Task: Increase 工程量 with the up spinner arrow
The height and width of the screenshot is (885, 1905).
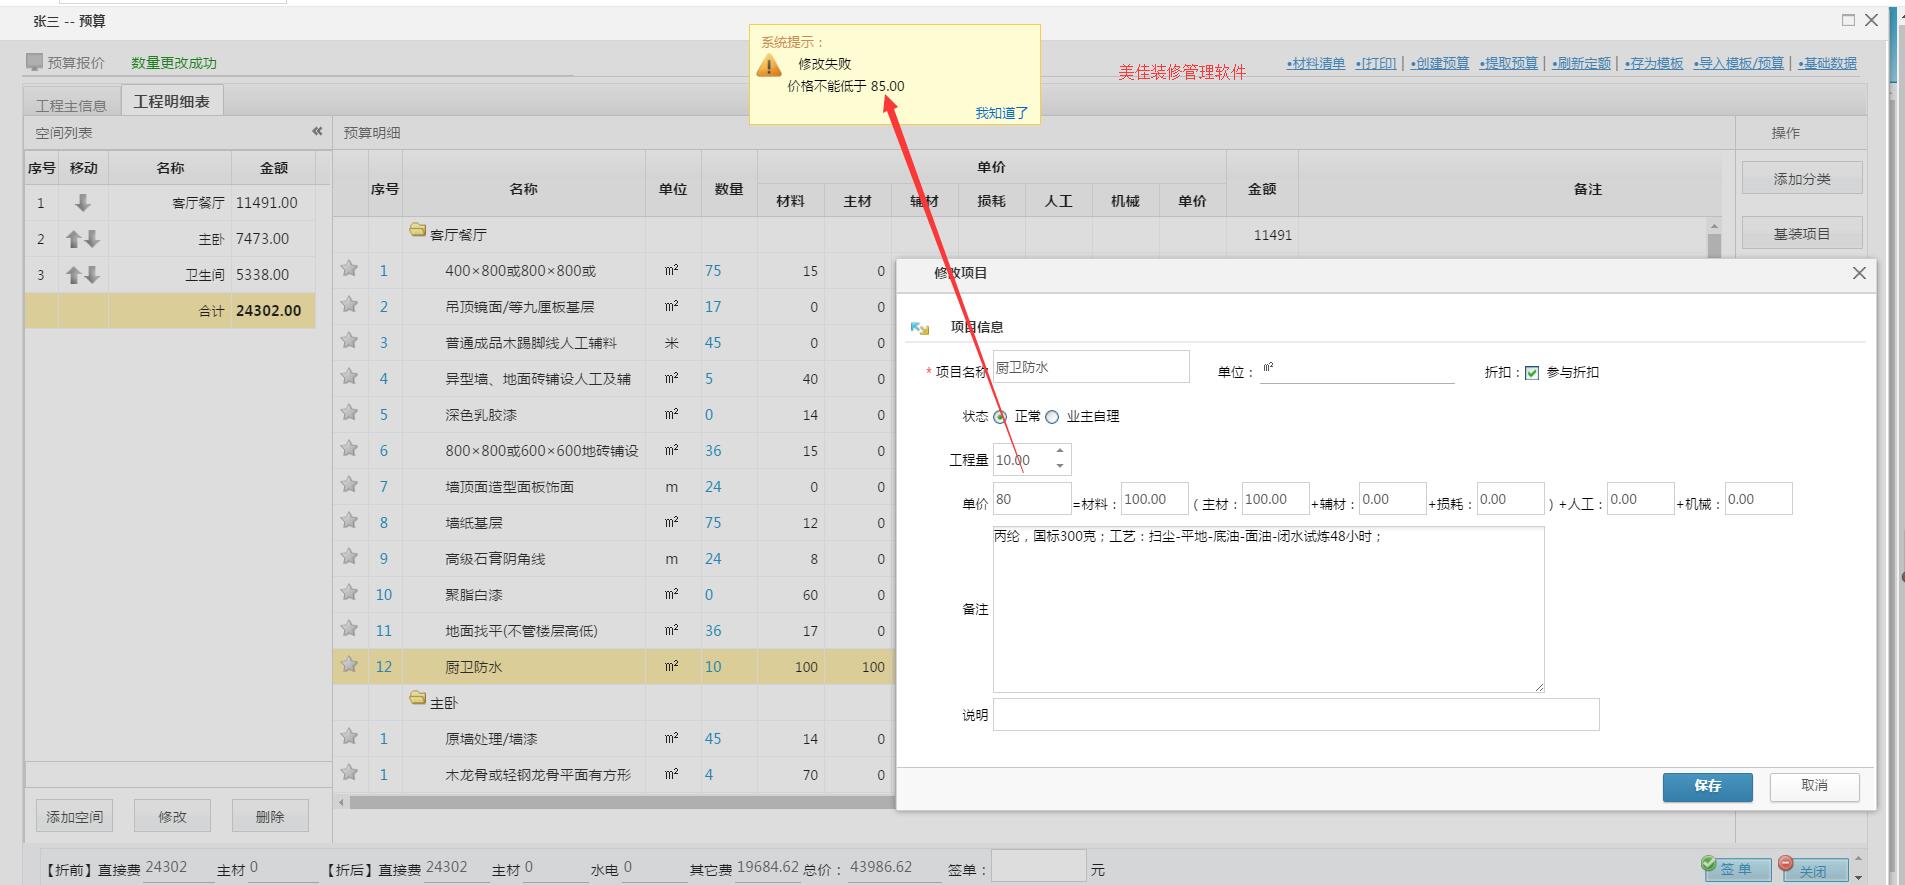Action: (x=1060, y=451)
